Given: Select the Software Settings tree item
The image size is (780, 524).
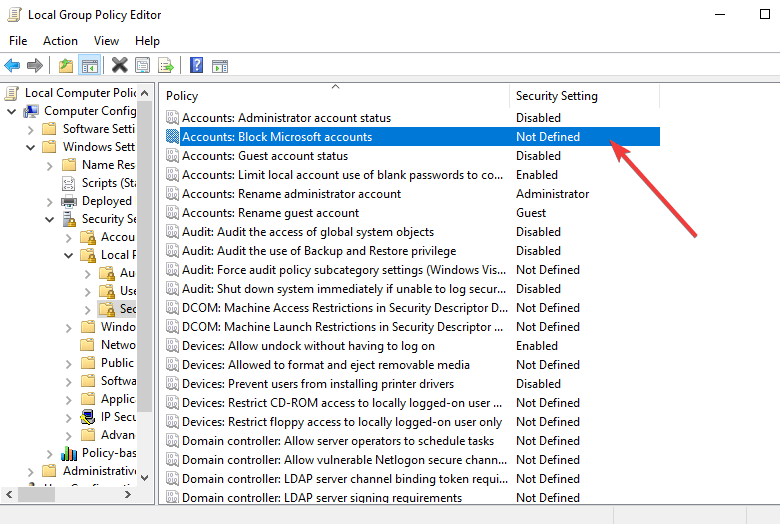Looking at the screenshot, I should click(98, 129).
